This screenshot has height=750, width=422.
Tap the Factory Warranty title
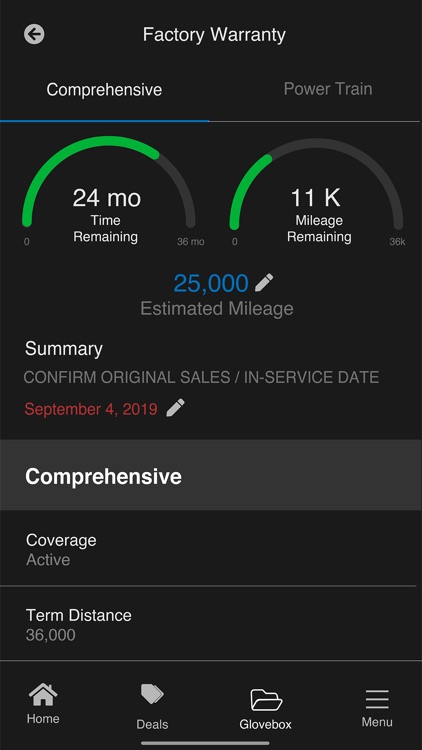pos(214,35)
